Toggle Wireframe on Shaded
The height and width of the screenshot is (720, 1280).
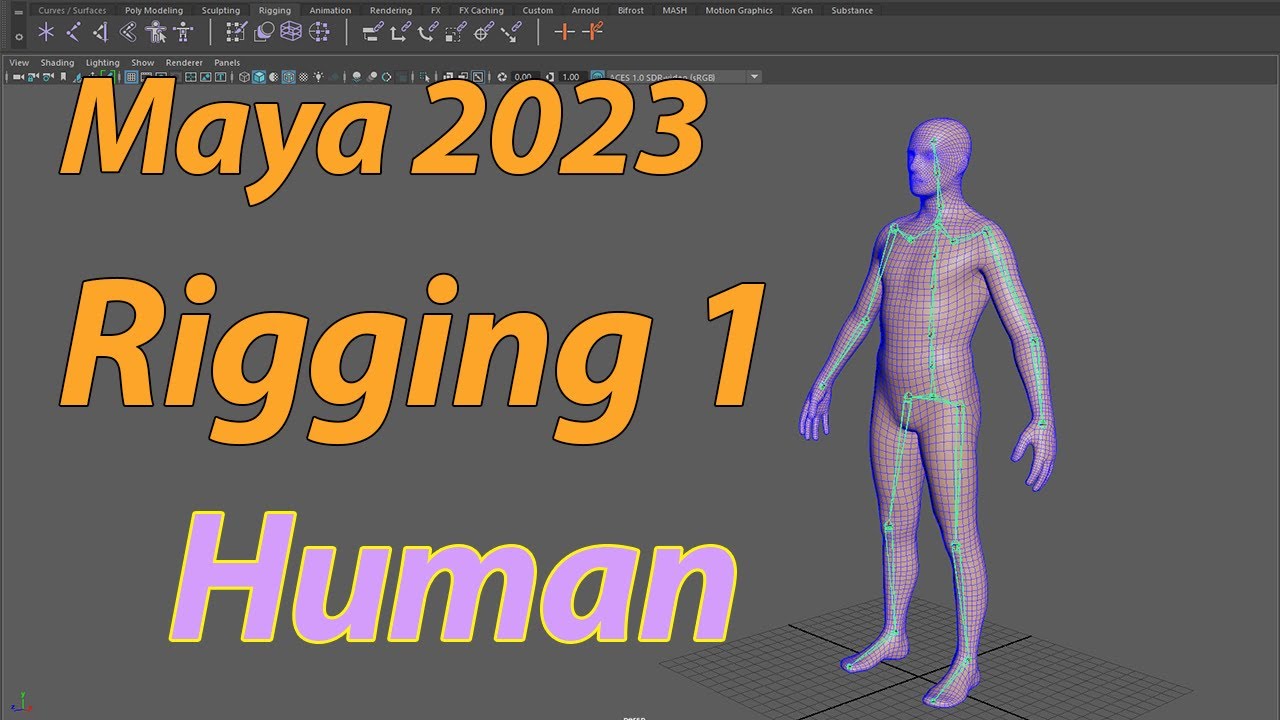(x=287, y=76)
